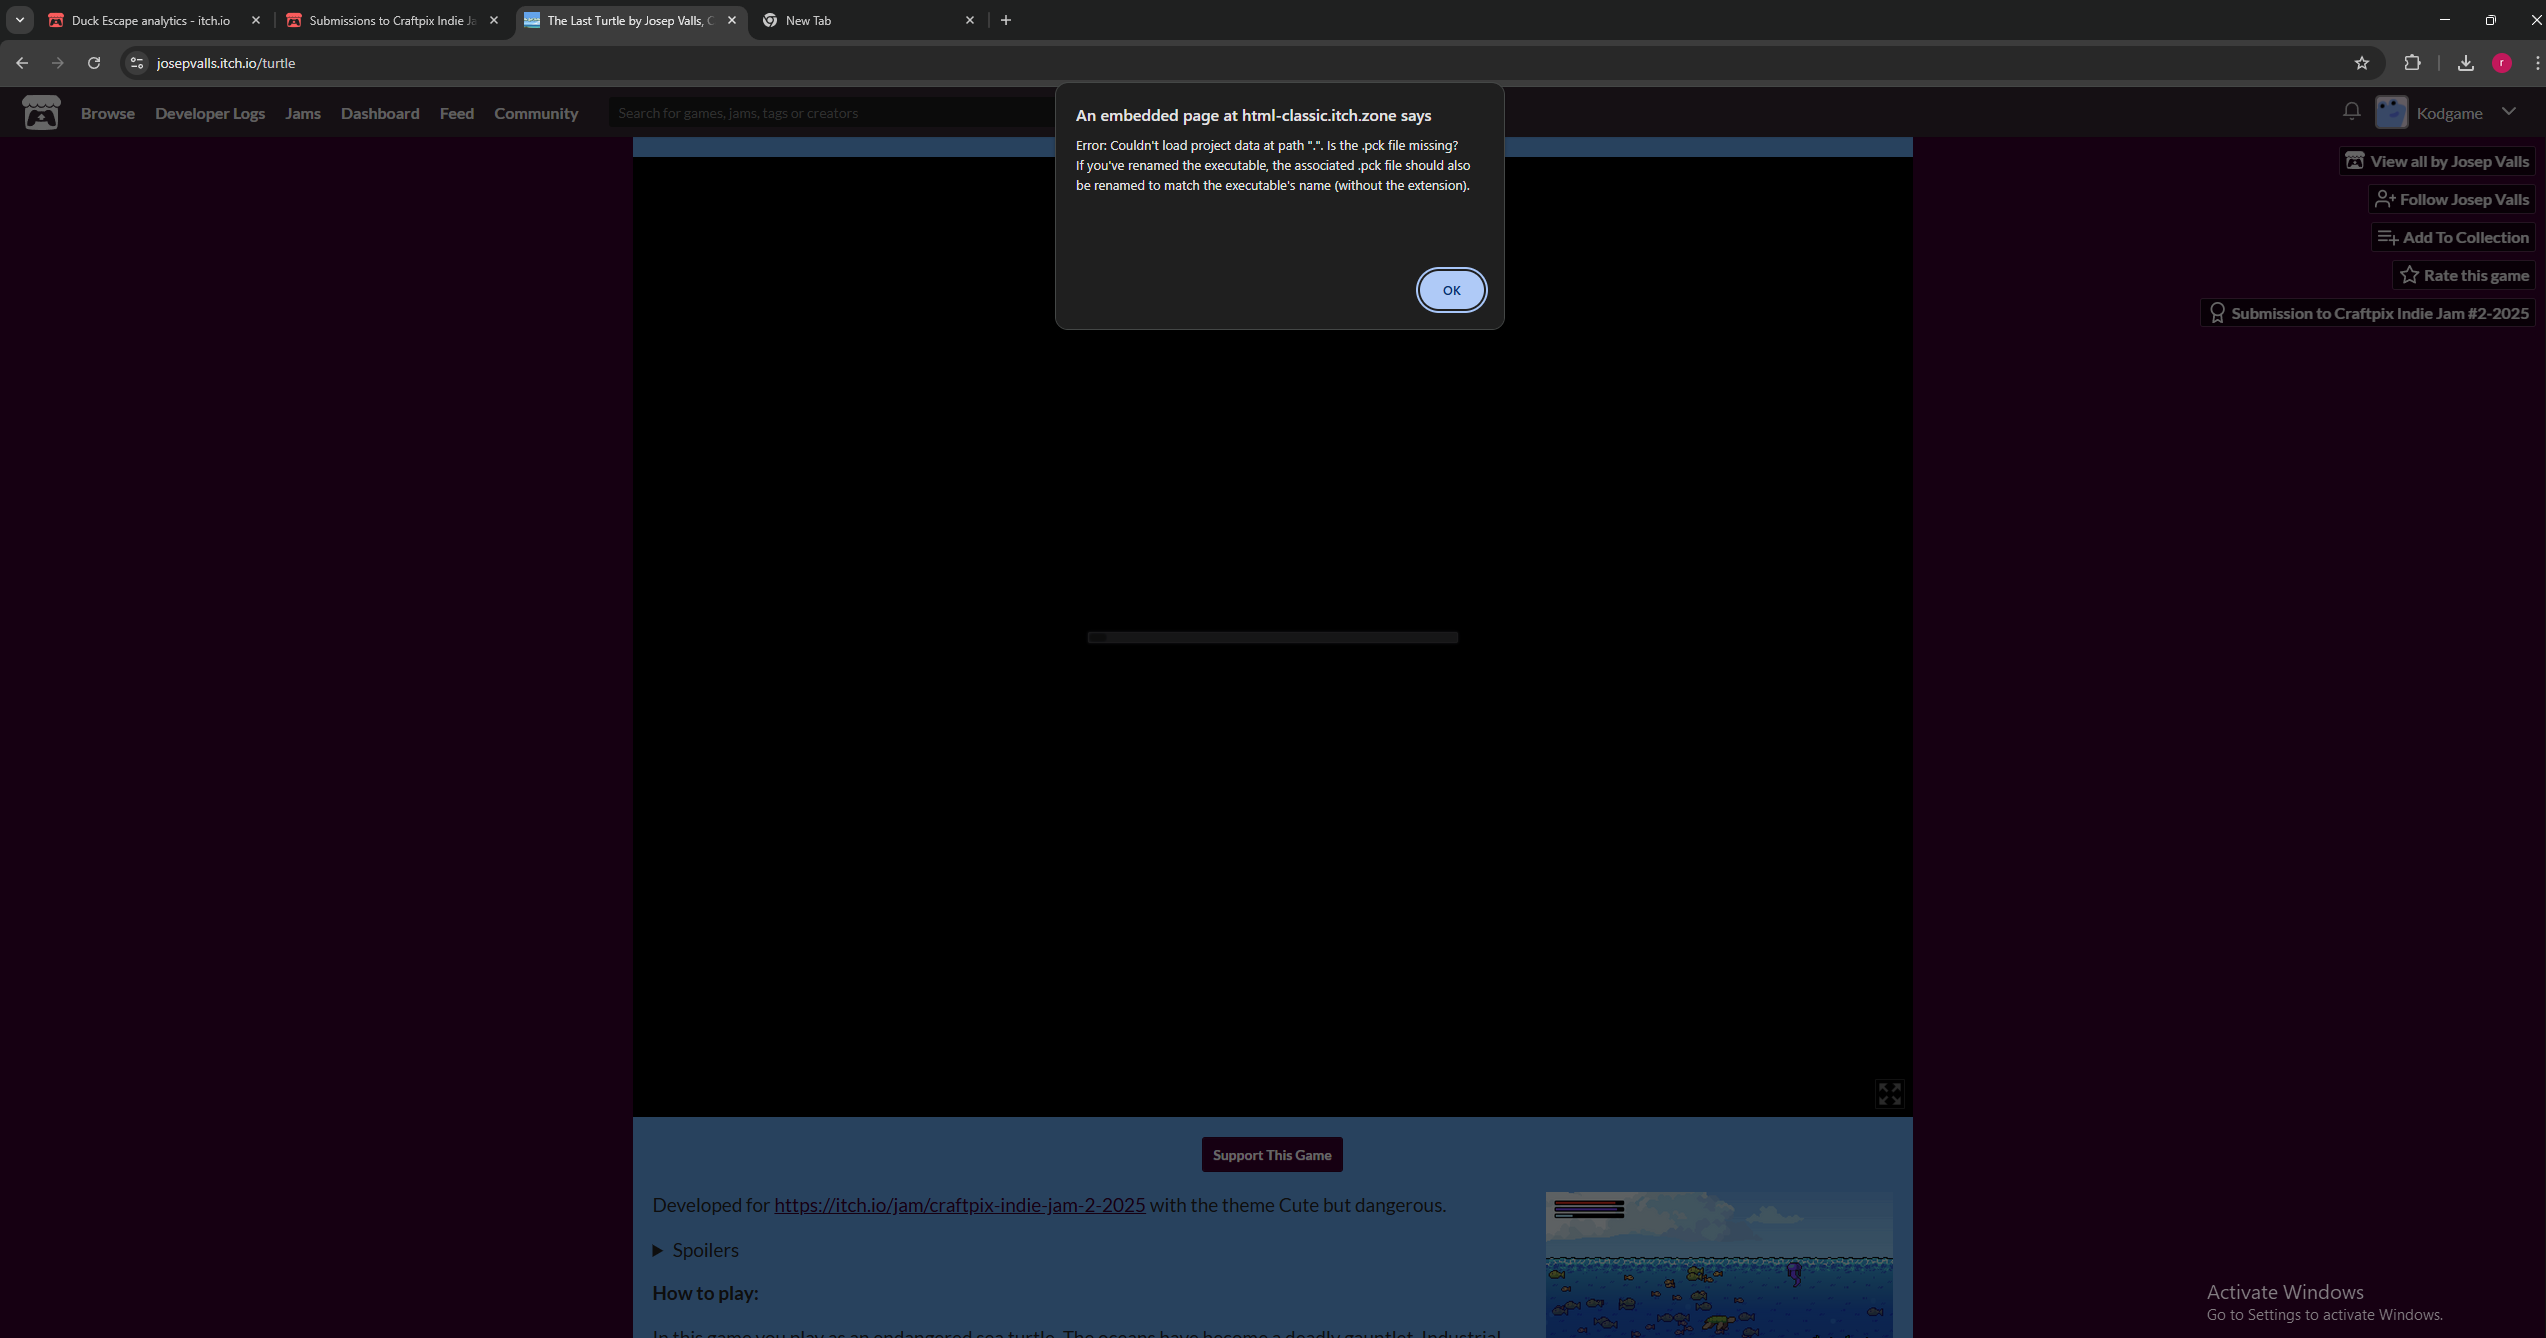Click the notifications bell icon
Viewport: 2546px width, 1338px height.
pyautogui.click(x=2351, y=112)
